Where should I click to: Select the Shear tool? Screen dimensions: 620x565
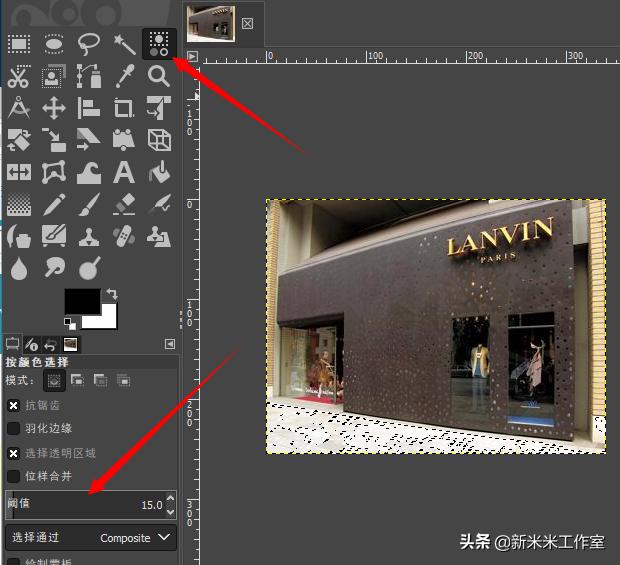89,140
